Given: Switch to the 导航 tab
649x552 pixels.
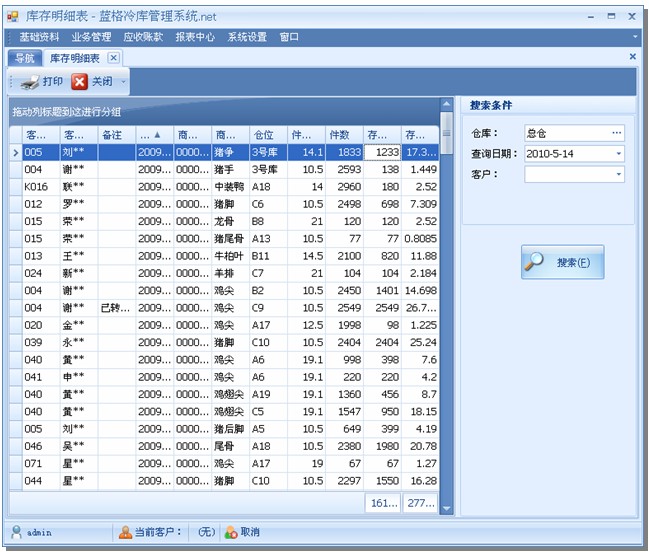Looking at the screenshot, I should click(x=25, y=58).
